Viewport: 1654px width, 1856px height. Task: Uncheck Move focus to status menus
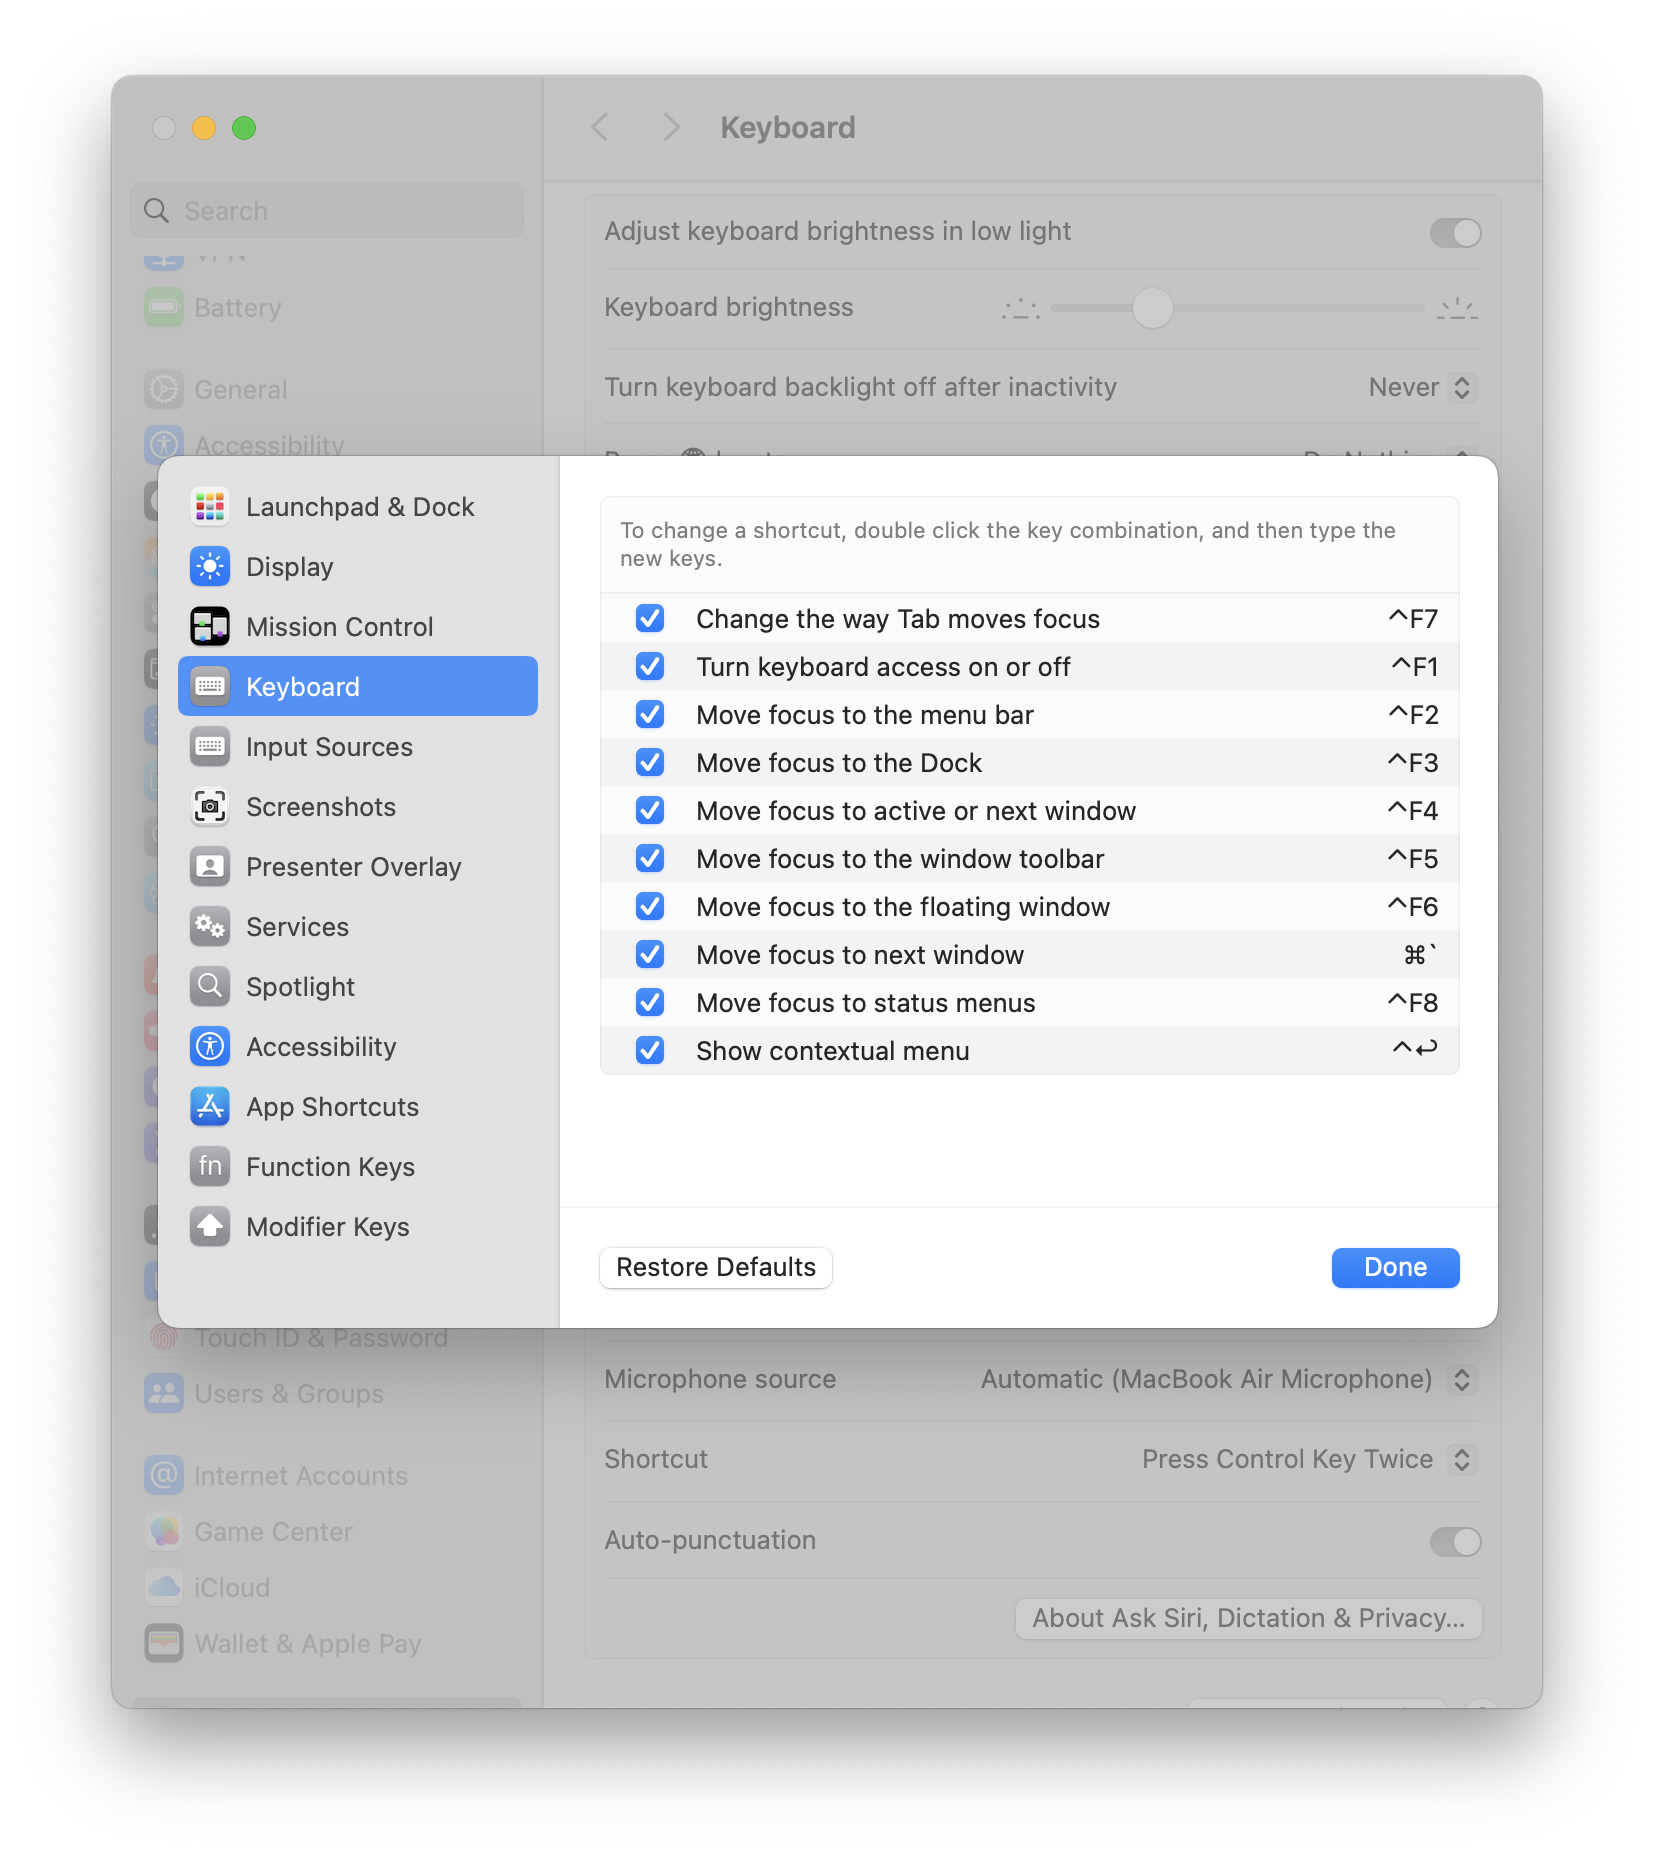click(650, 1003)
